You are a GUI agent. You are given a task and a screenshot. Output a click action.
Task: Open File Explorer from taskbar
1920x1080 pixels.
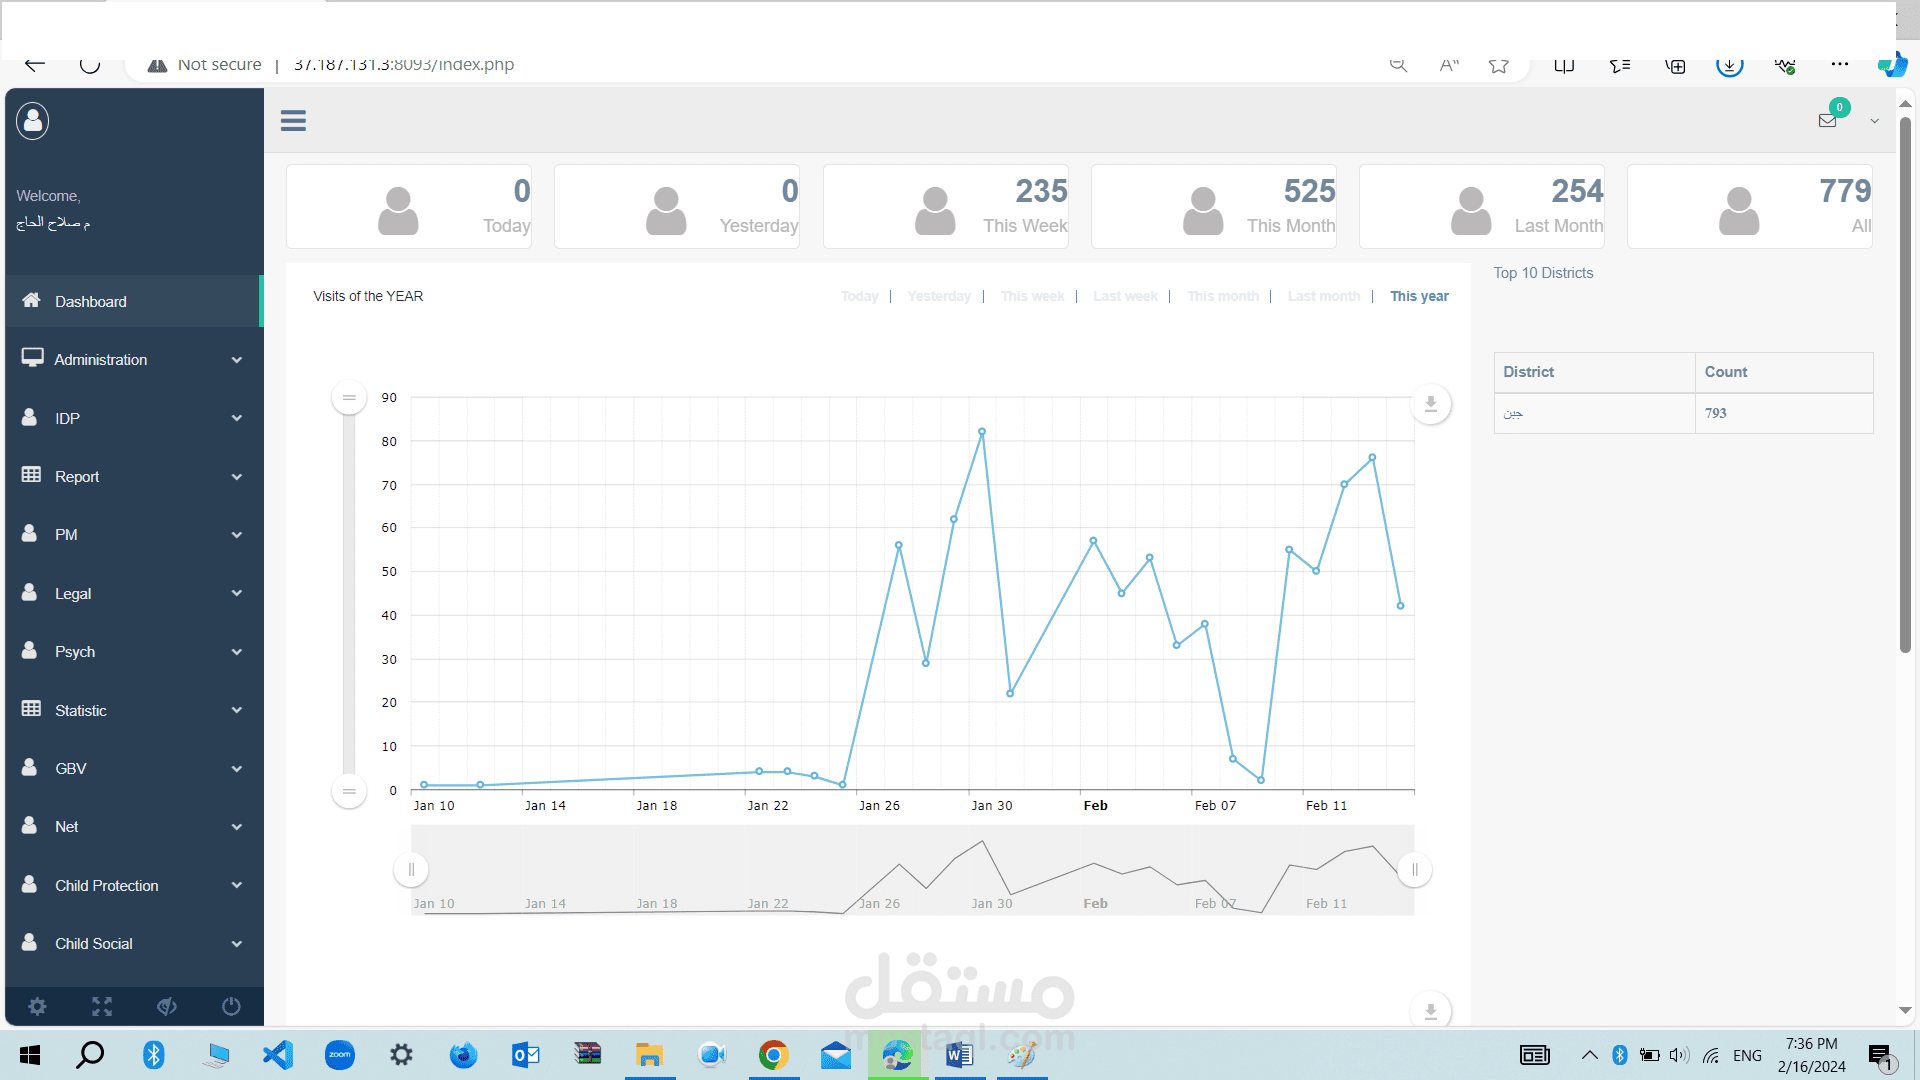(x=649, y=1055)
